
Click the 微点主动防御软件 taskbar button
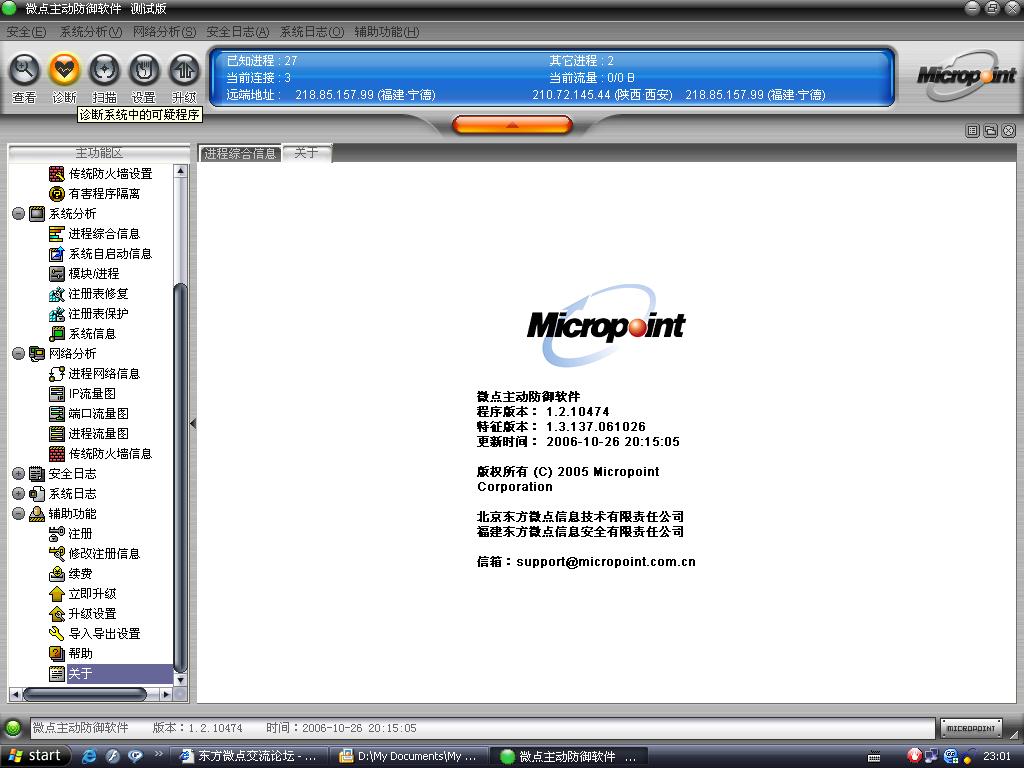568,756
